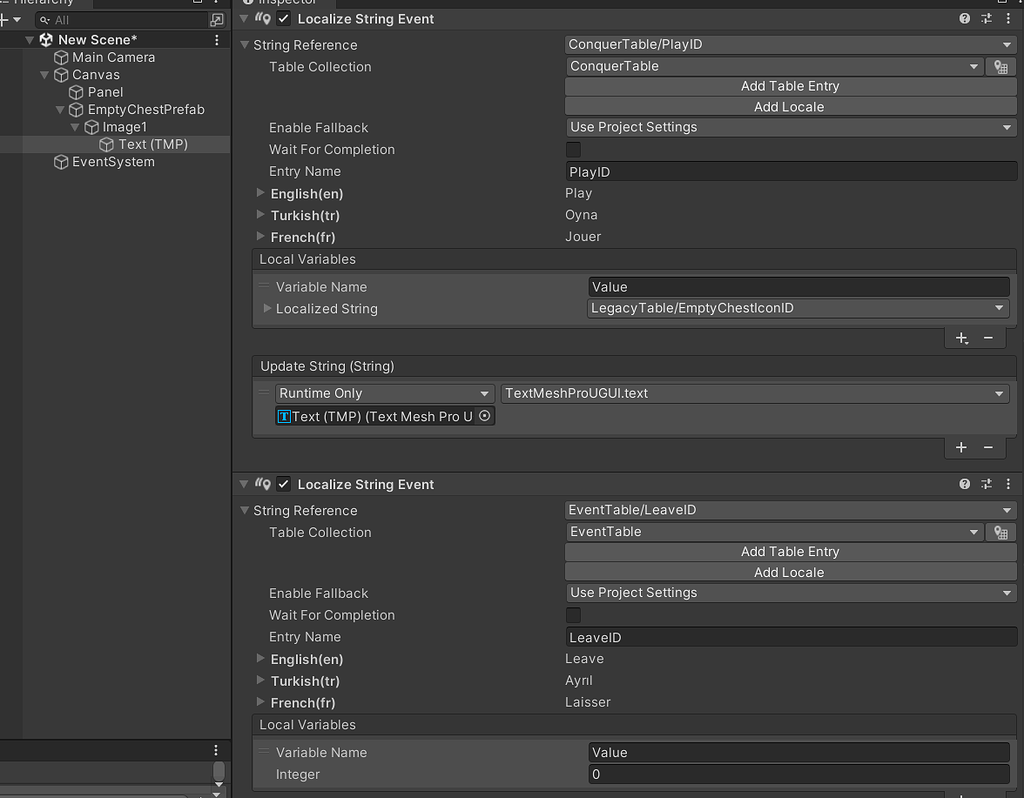
Task: Click the LeaveID Entry Name field
Action: click(x=790, y=638)
